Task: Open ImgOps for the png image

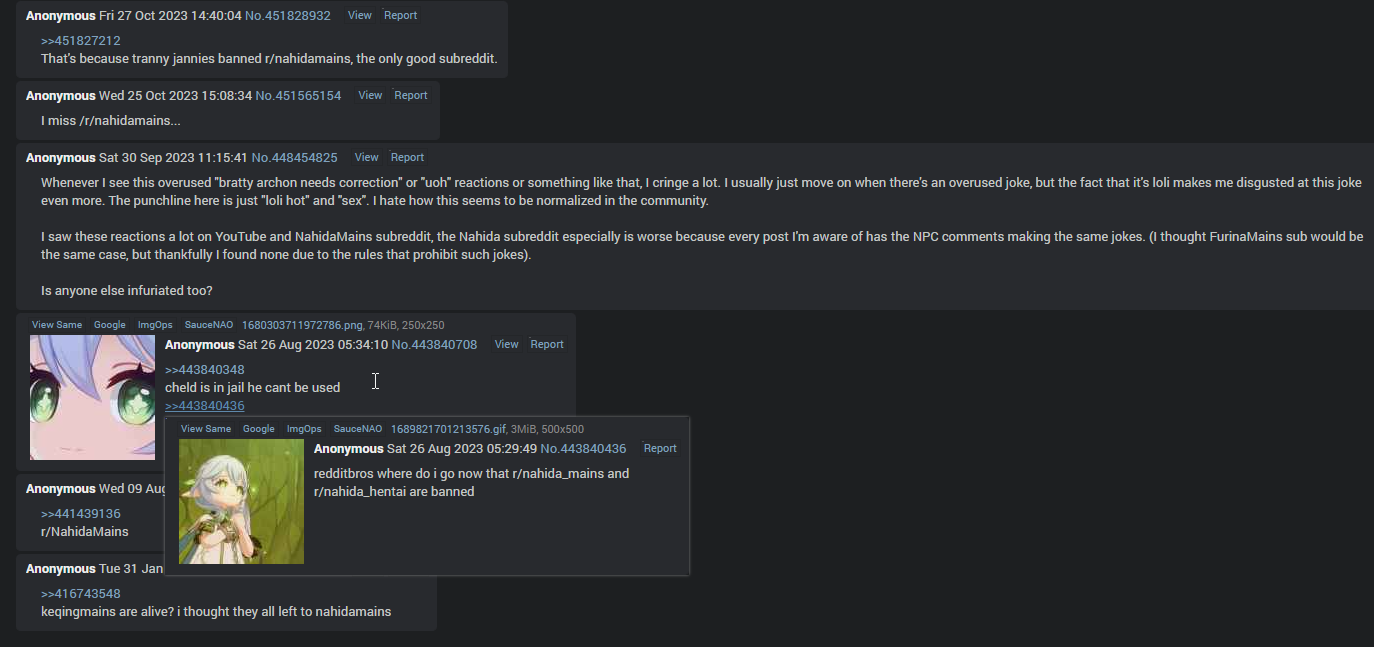Action: pos(155,325)
